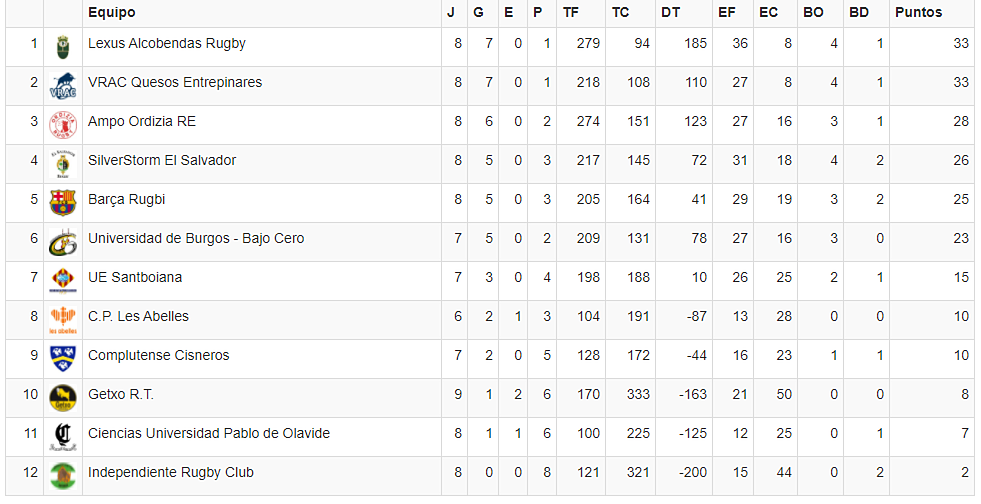Click the UE Santboiana crest

coord(62,280)
